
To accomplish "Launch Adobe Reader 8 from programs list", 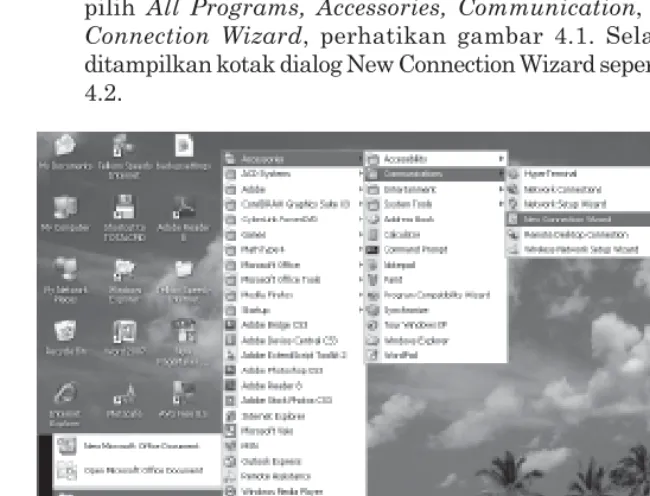I will [294, 386].
